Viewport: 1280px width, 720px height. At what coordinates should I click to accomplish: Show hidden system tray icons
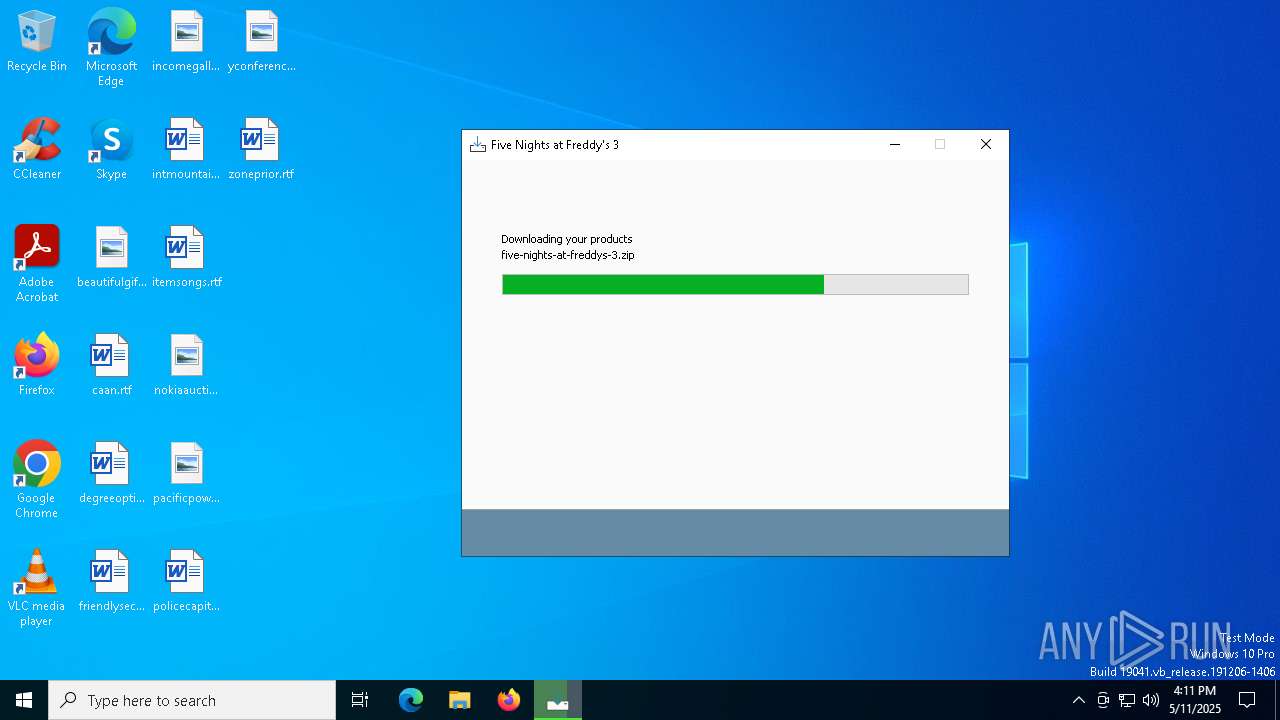(x=1078, y=700)
